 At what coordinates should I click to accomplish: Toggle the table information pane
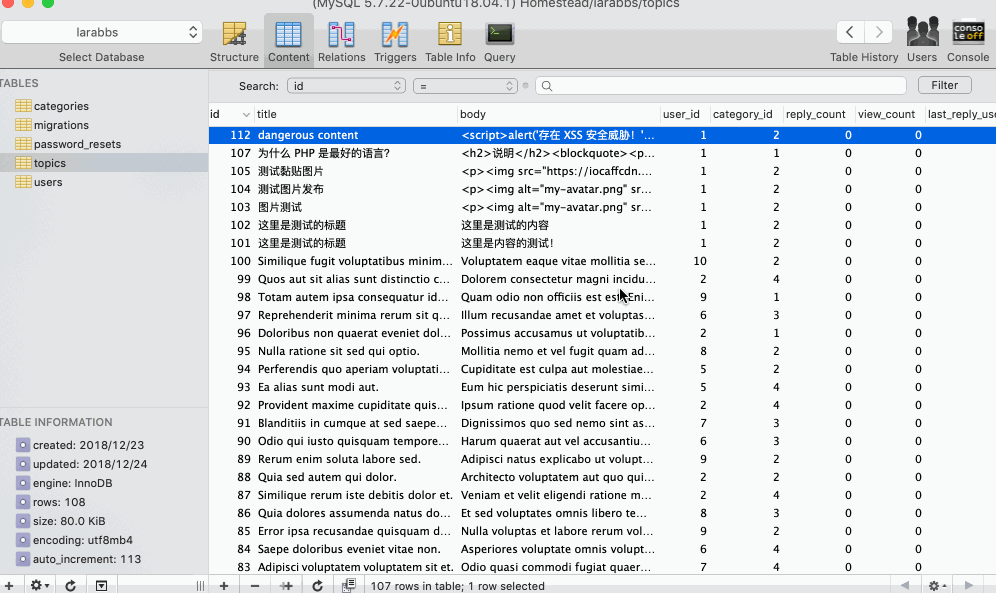point(101,585)
